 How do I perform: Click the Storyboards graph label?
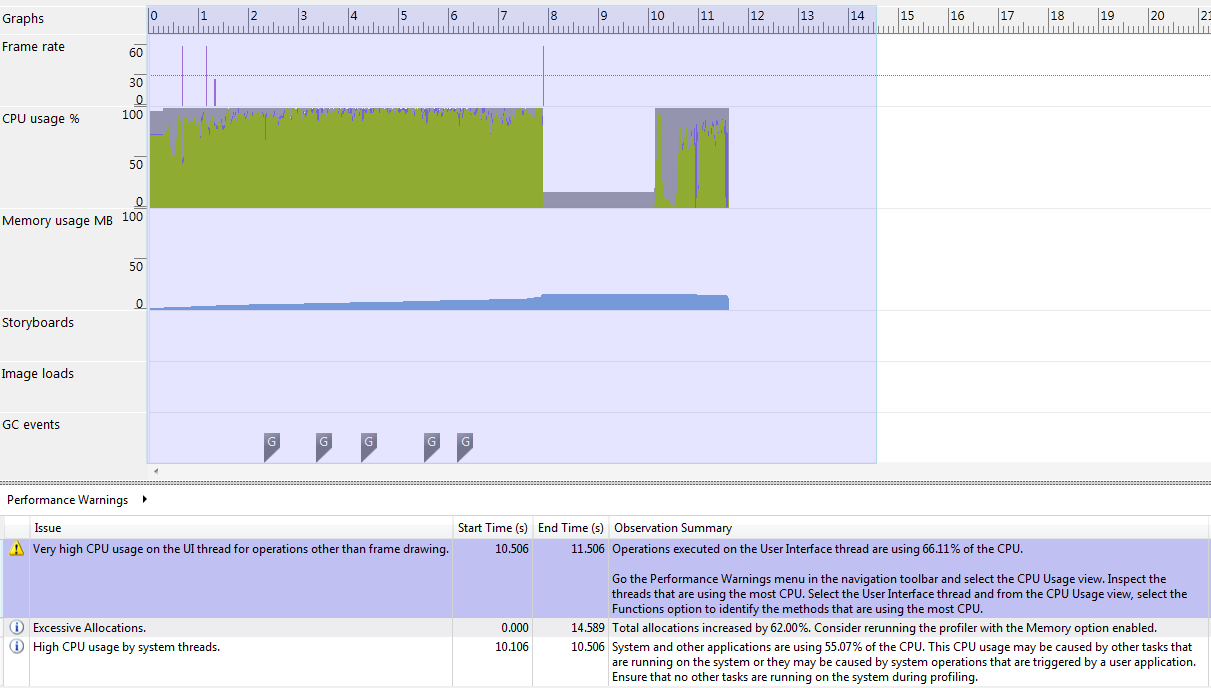[x=37, y=323]
